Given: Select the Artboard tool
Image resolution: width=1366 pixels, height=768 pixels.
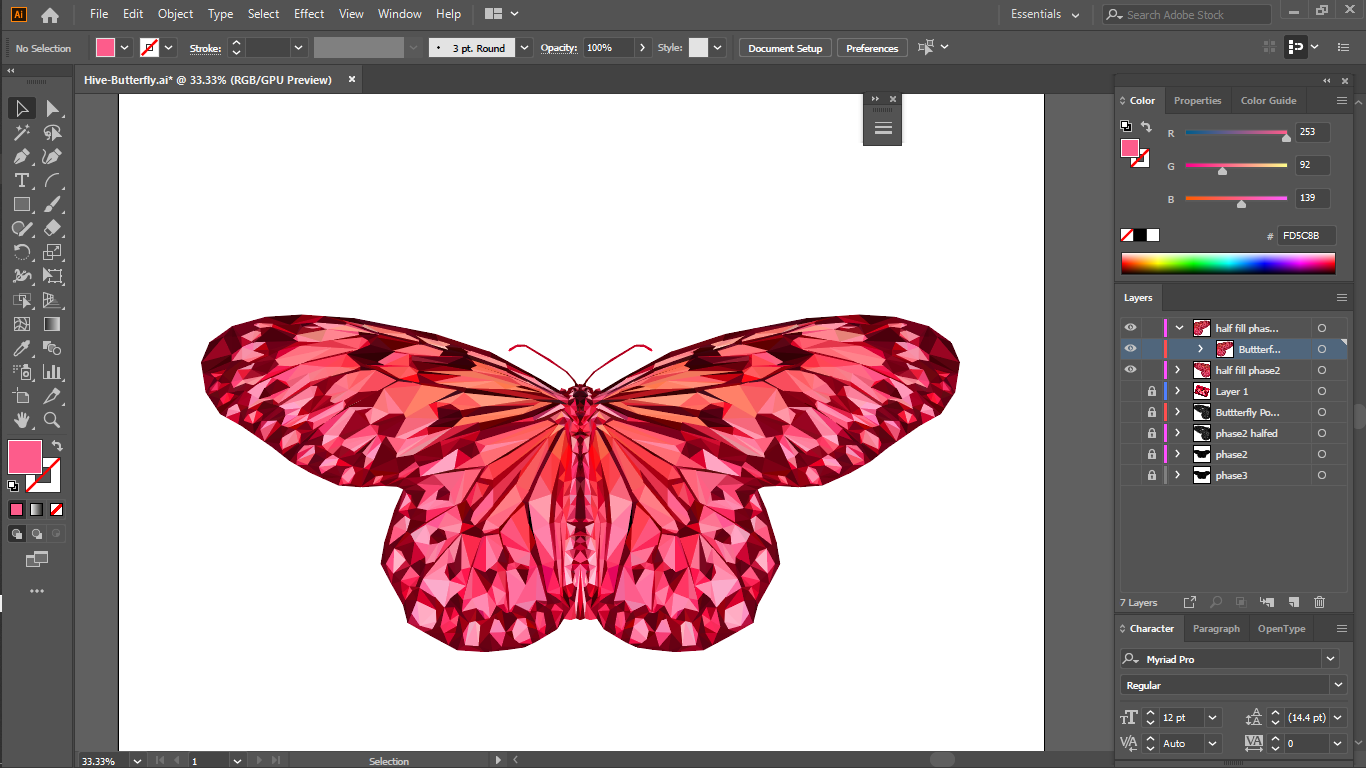Looking at the screenshot, I should 21,396.
